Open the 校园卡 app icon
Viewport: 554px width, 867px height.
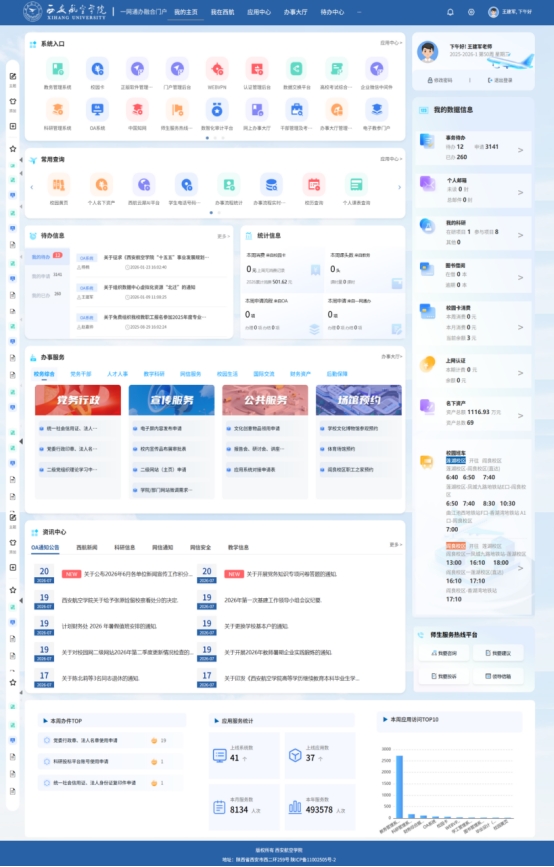pos(97,69)
